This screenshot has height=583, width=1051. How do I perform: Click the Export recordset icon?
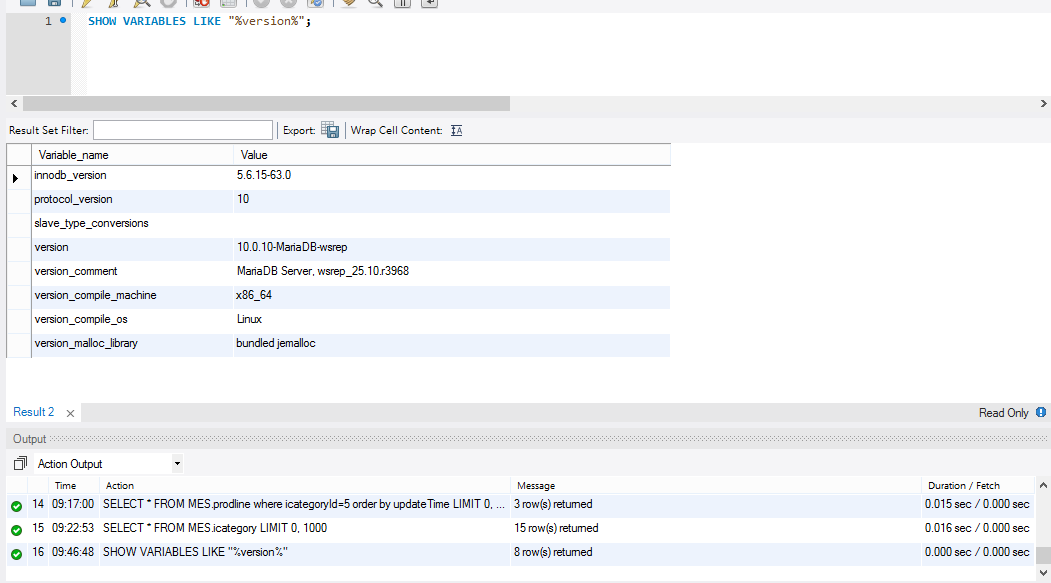[x=330, y=130]
